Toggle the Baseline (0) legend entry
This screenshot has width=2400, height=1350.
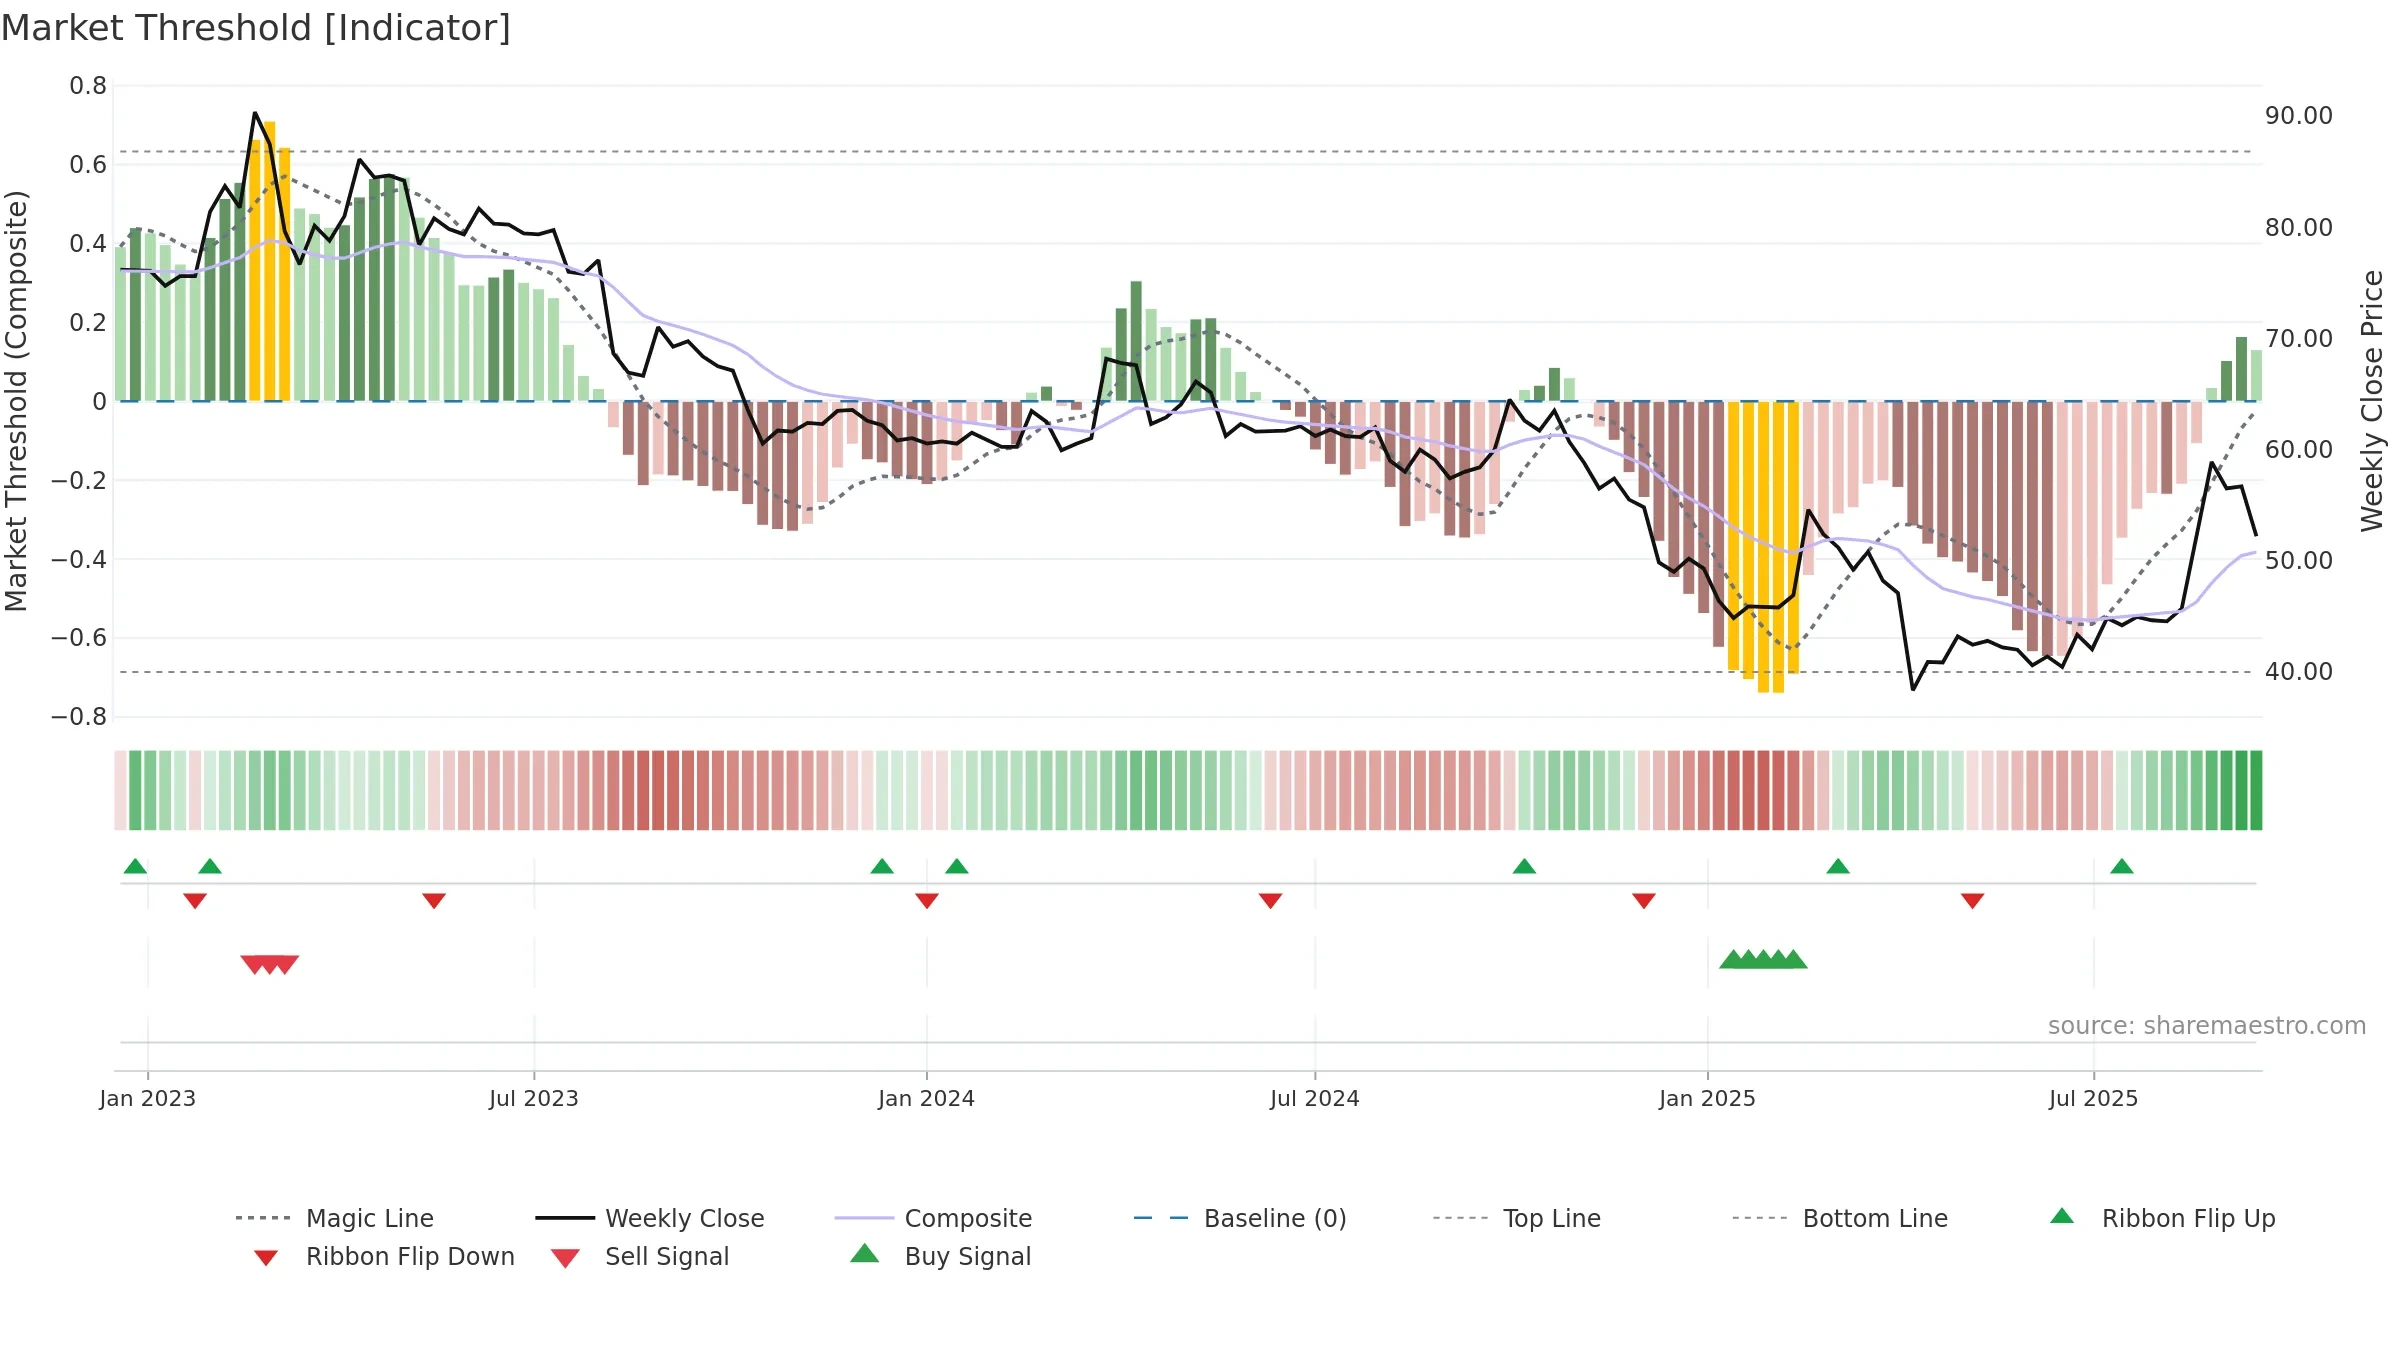pos(1240,1218)
